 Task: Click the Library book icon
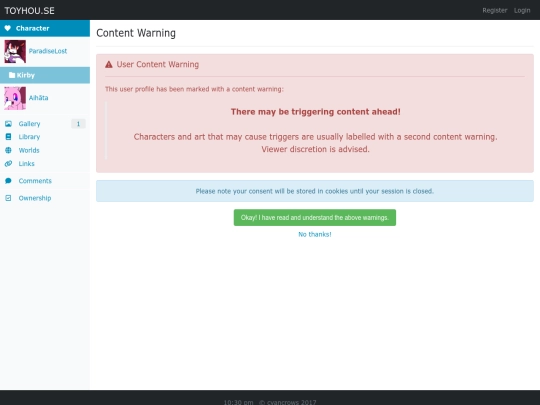coord(8,137)
